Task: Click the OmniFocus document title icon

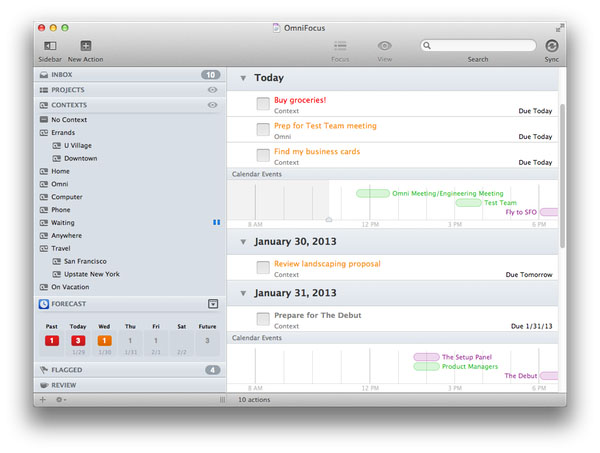Action: click(x=276, y=28)
